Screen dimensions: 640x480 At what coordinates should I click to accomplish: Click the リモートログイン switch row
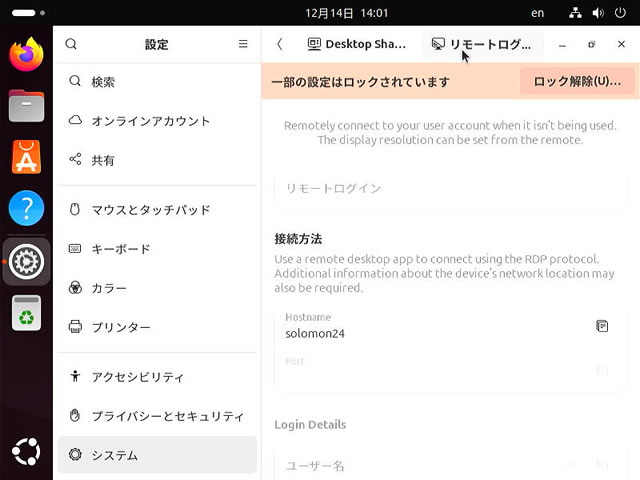pos(450,189)
